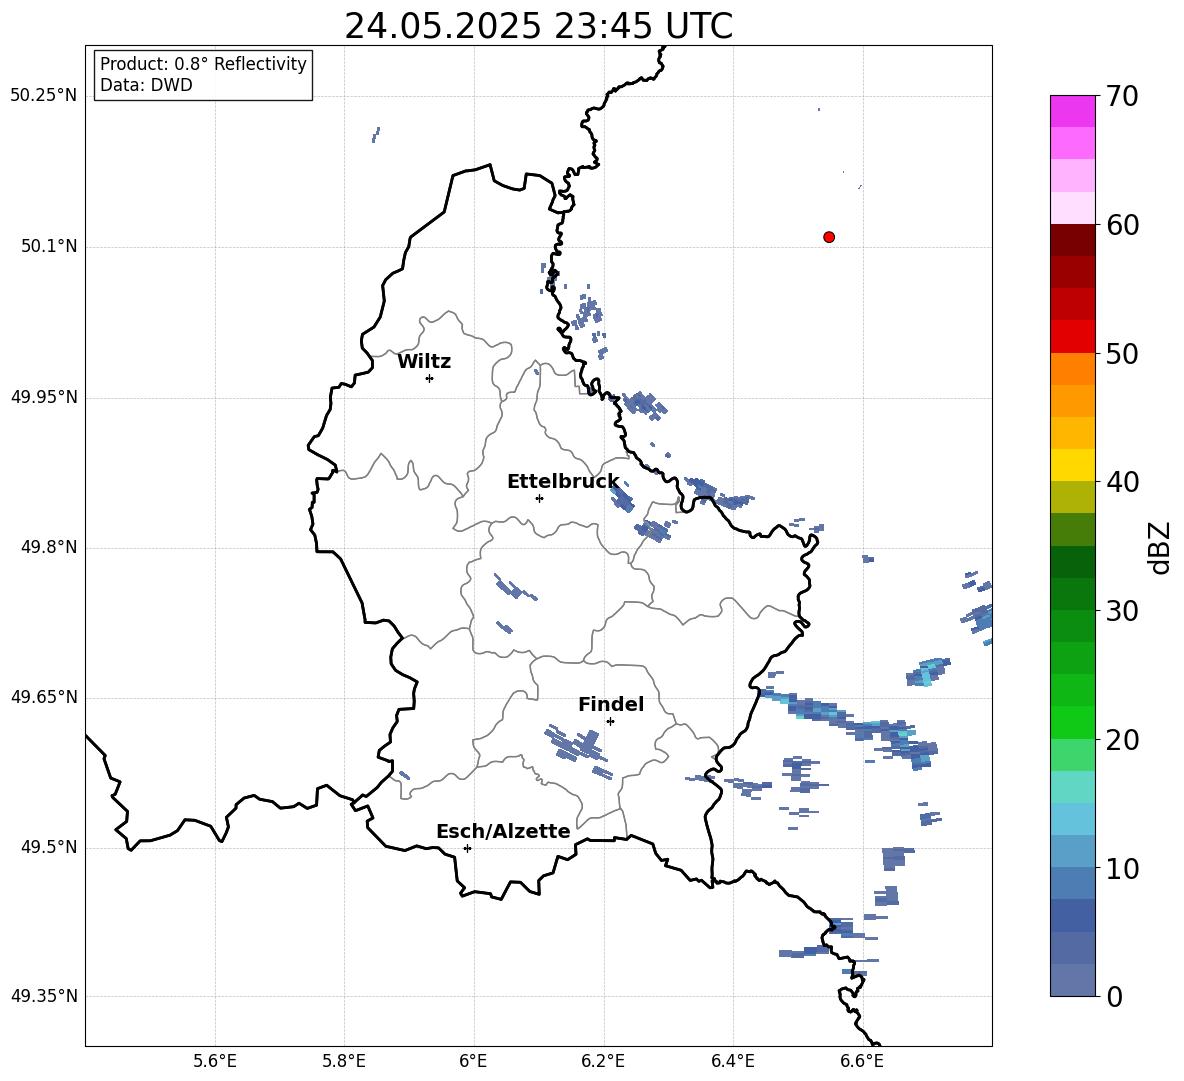Click the Wiltz city label
Image resolution: width=1184 pixels, height=1081 pixels.
tap(424, 362)
